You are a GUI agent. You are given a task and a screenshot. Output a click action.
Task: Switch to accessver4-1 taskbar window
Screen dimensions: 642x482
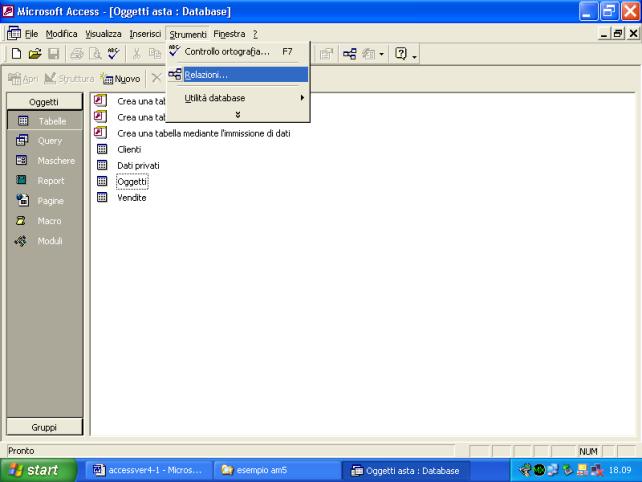(x=149, y=470)
